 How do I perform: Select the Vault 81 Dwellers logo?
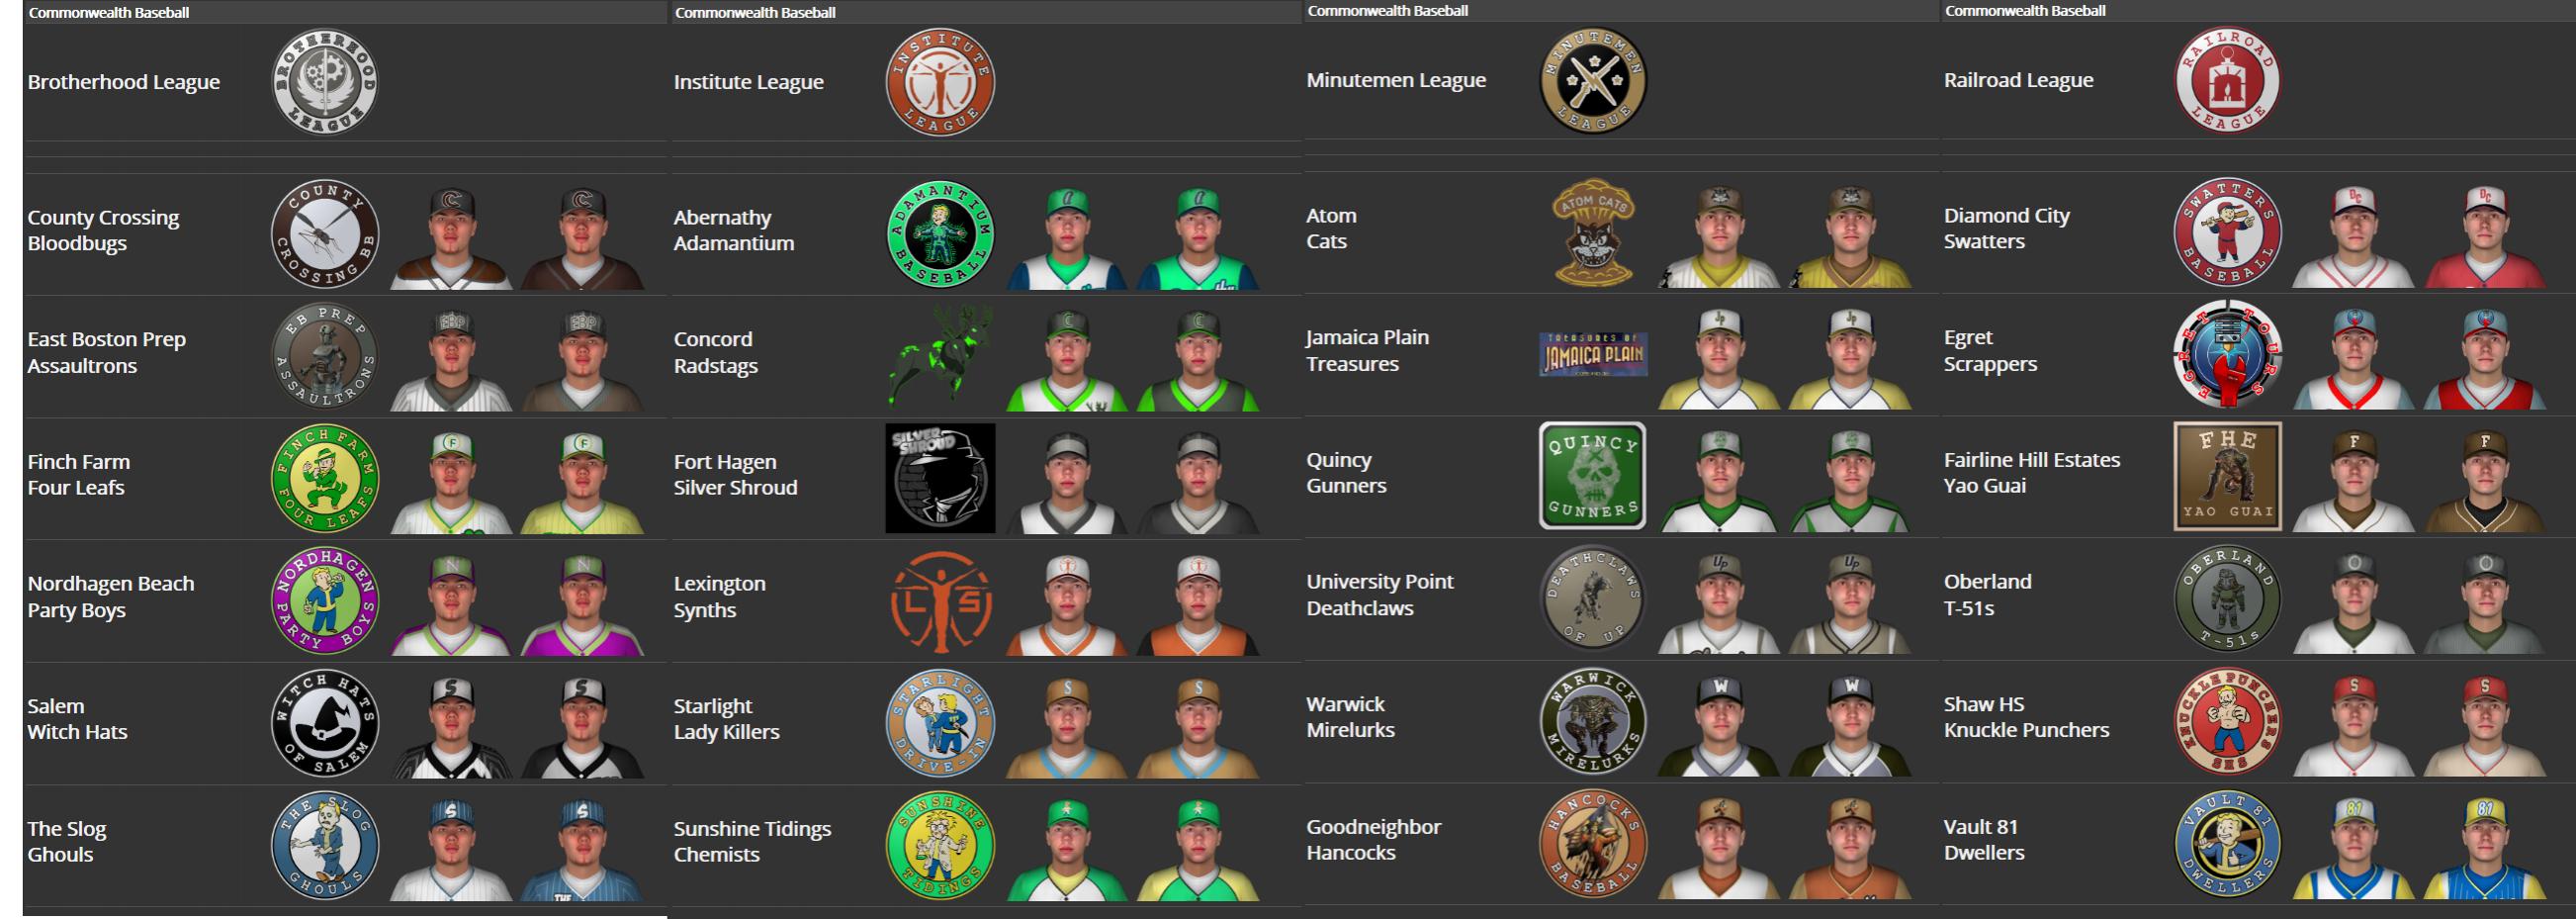point(2228,843)
